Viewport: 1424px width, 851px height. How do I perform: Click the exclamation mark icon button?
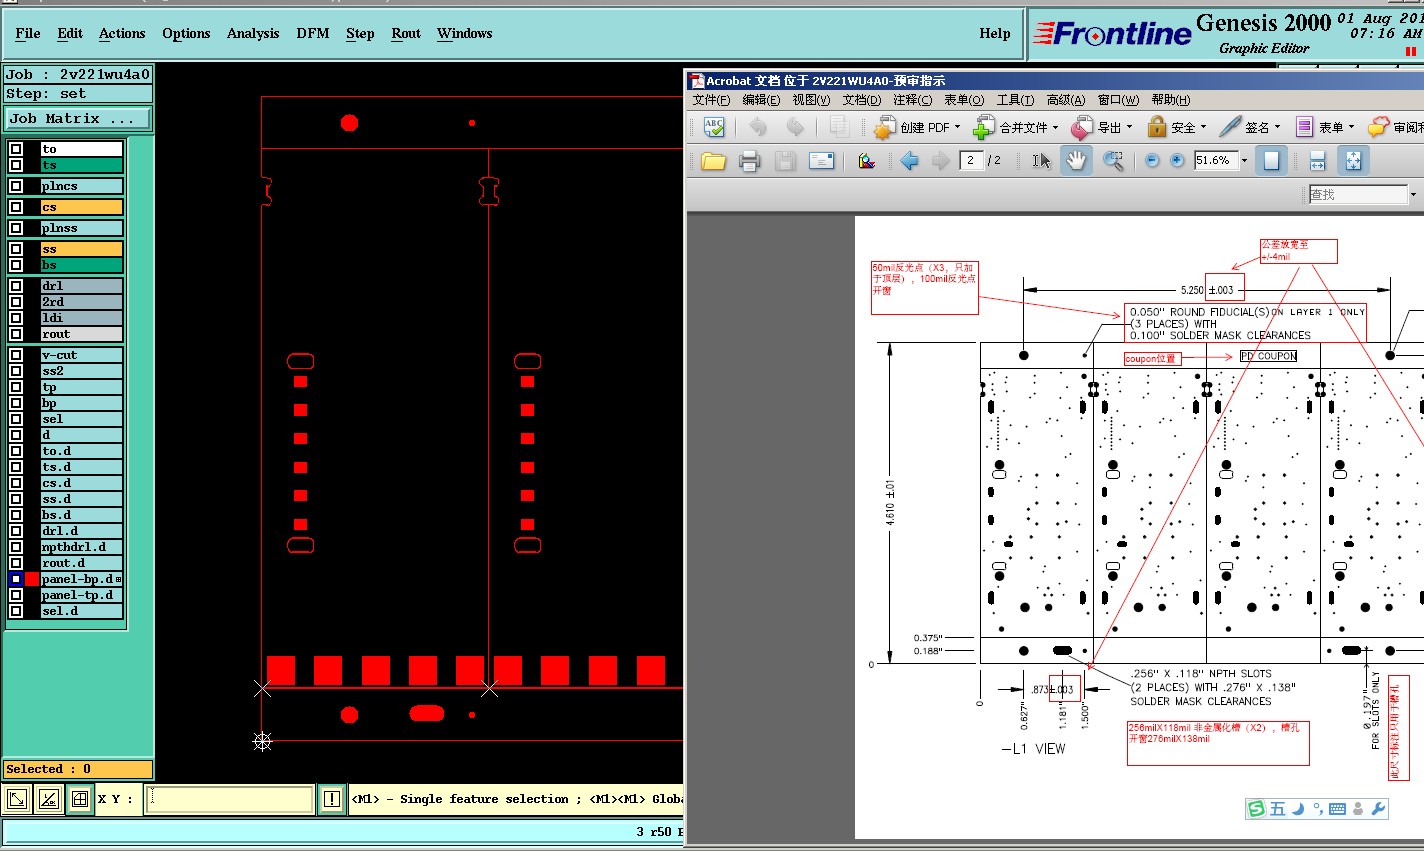coord(331,799)
